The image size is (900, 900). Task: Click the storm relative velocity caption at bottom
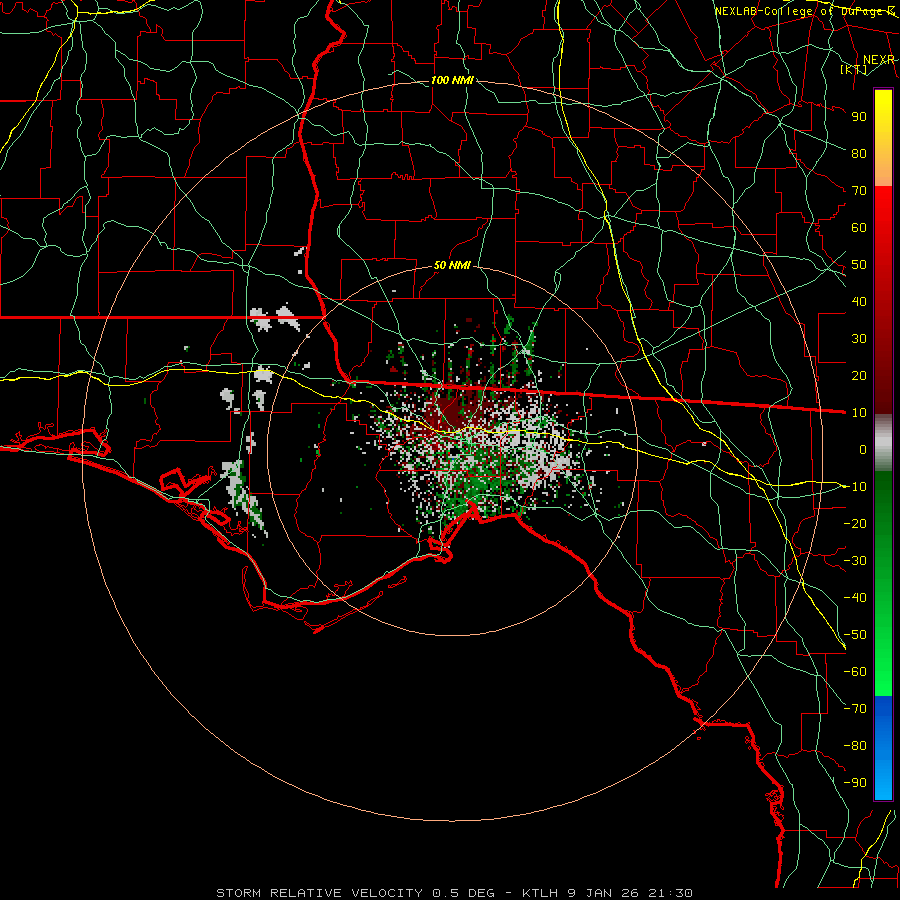[454, 893]
